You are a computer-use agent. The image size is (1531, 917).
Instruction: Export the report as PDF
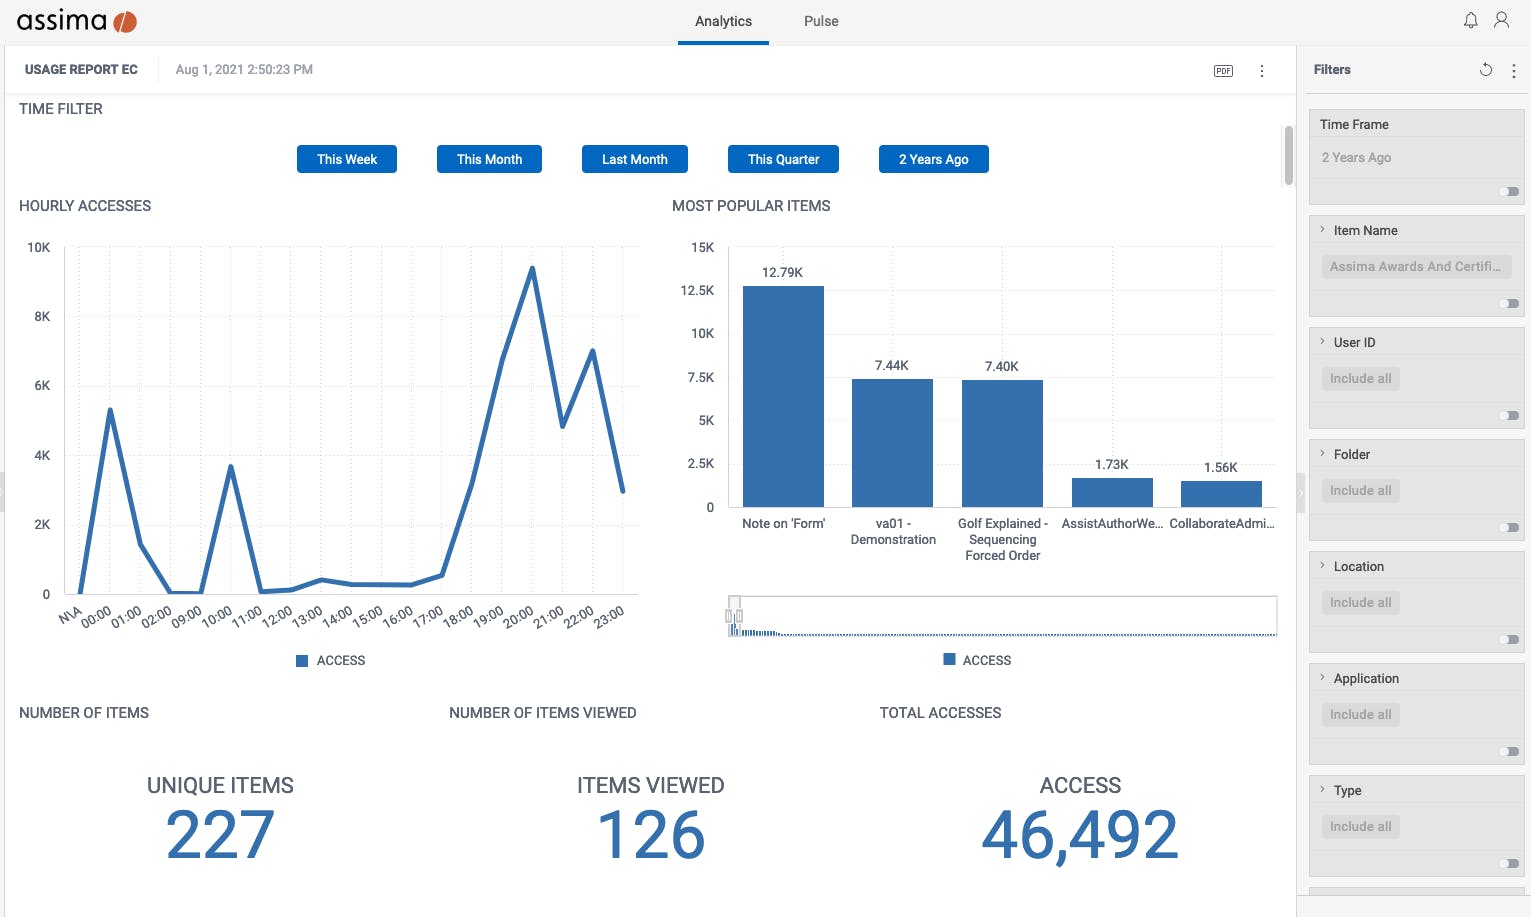pos(1223,71)
